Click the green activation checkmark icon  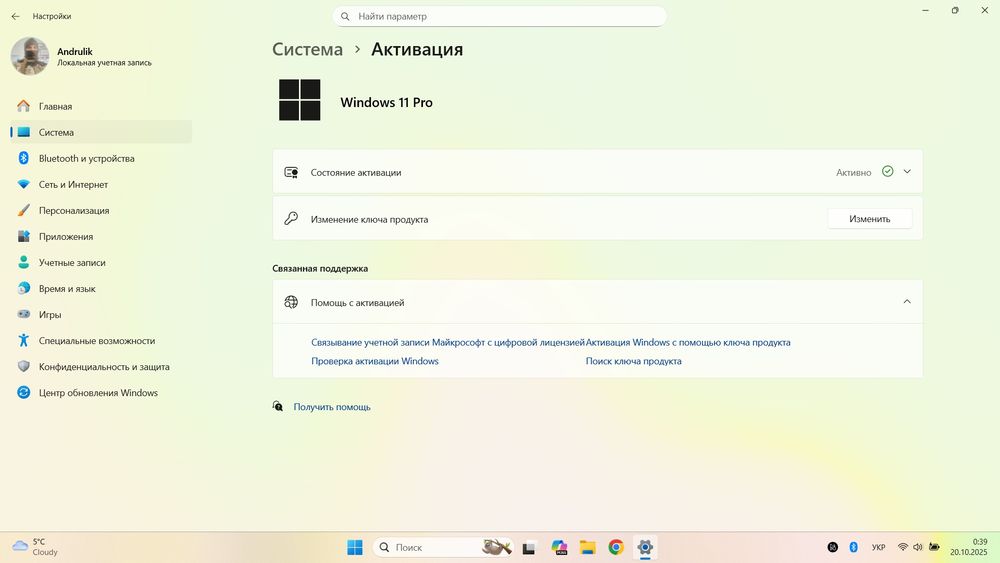pos(887,172)
